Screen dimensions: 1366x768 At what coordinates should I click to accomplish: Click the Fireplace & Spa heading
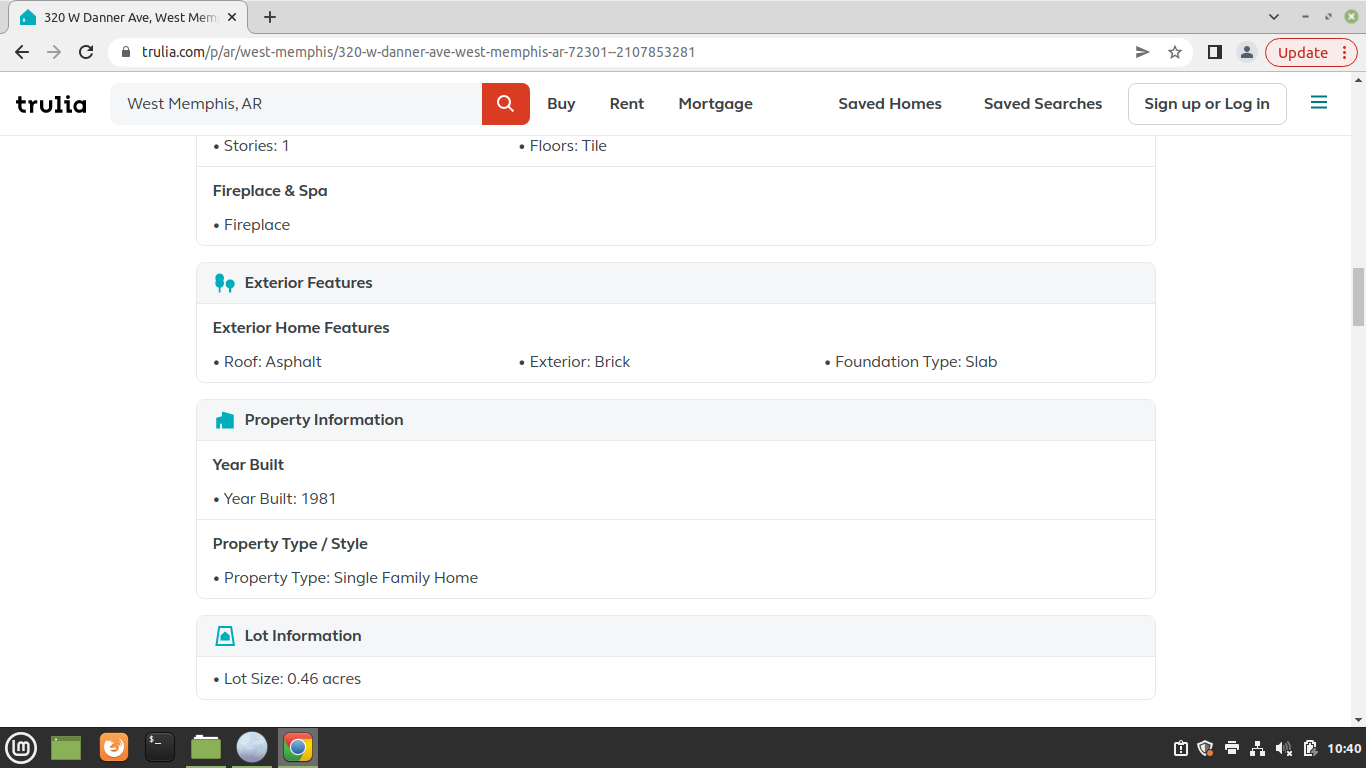270,191
